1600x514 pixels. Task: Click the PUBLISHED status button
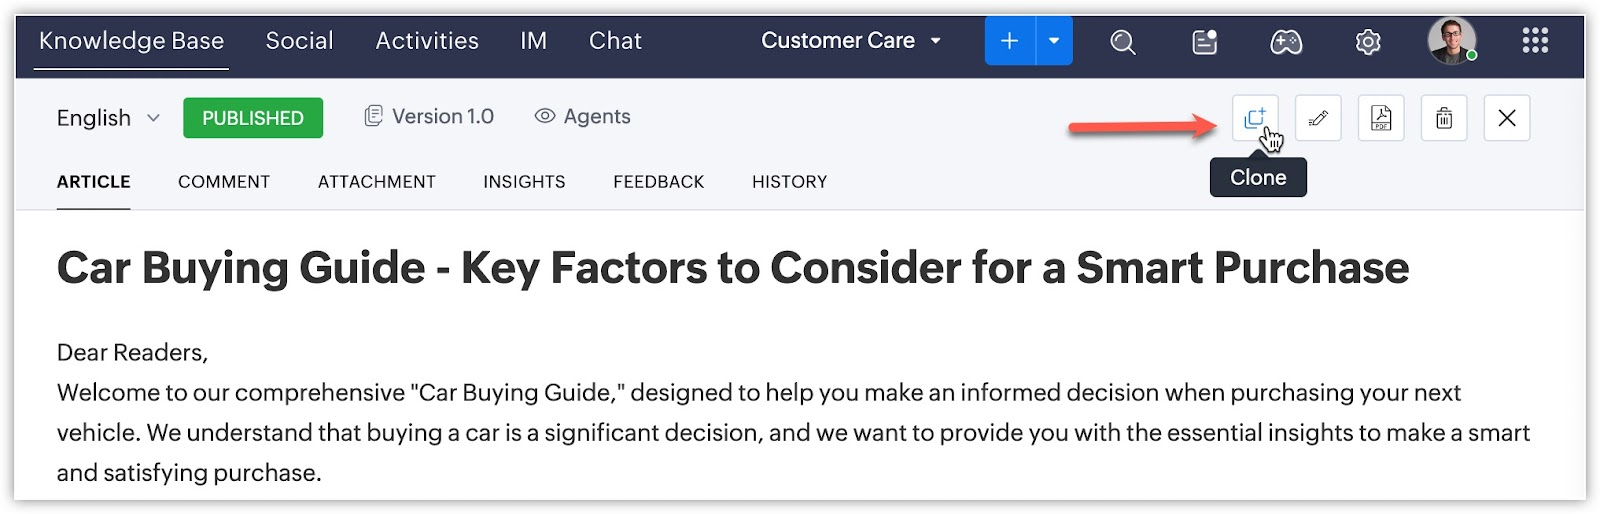point(253,118)
